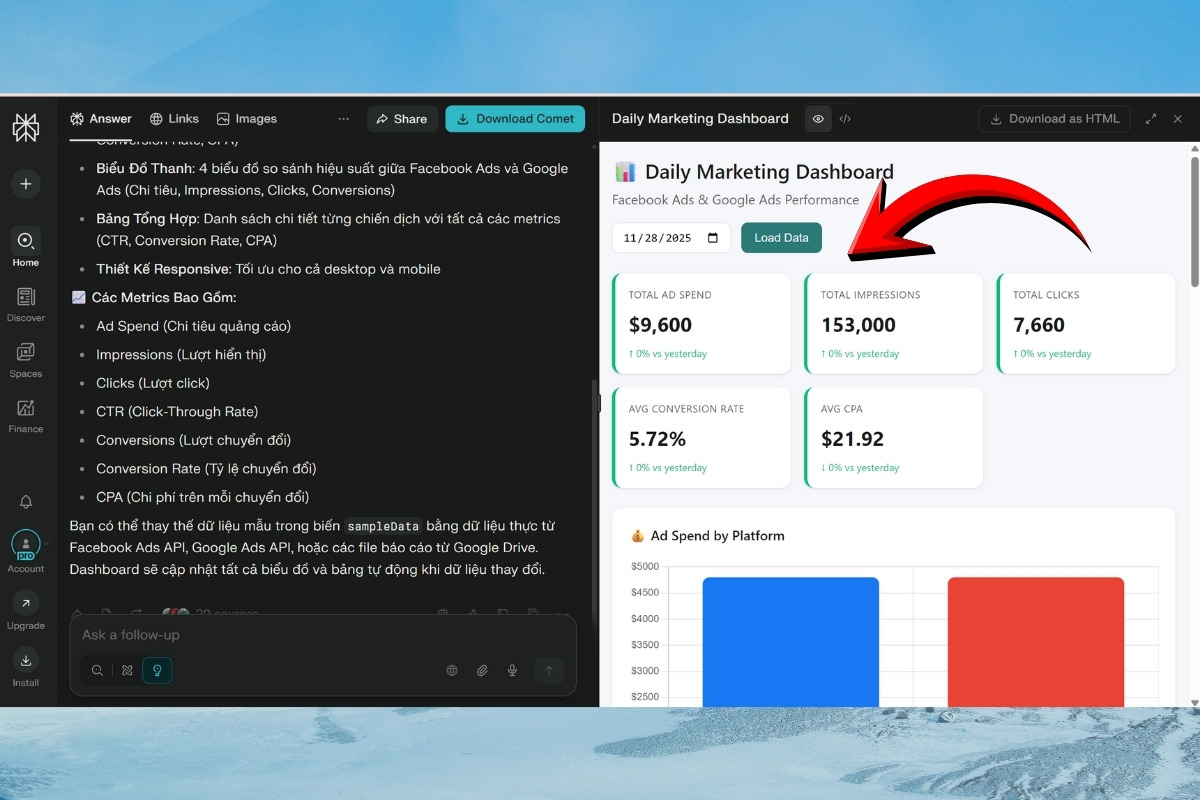Switch to the Images tab
This screenshot has height=800, width=1200.
(247, 118)
